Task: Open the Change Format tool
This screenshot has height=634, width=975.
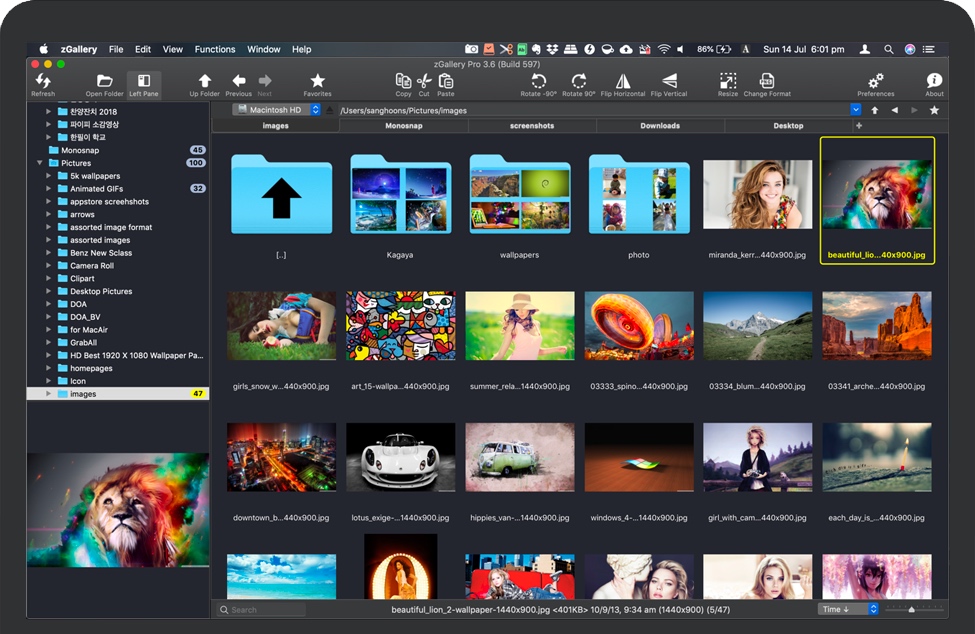Action: pyautogui.click(x=767, y=81)
